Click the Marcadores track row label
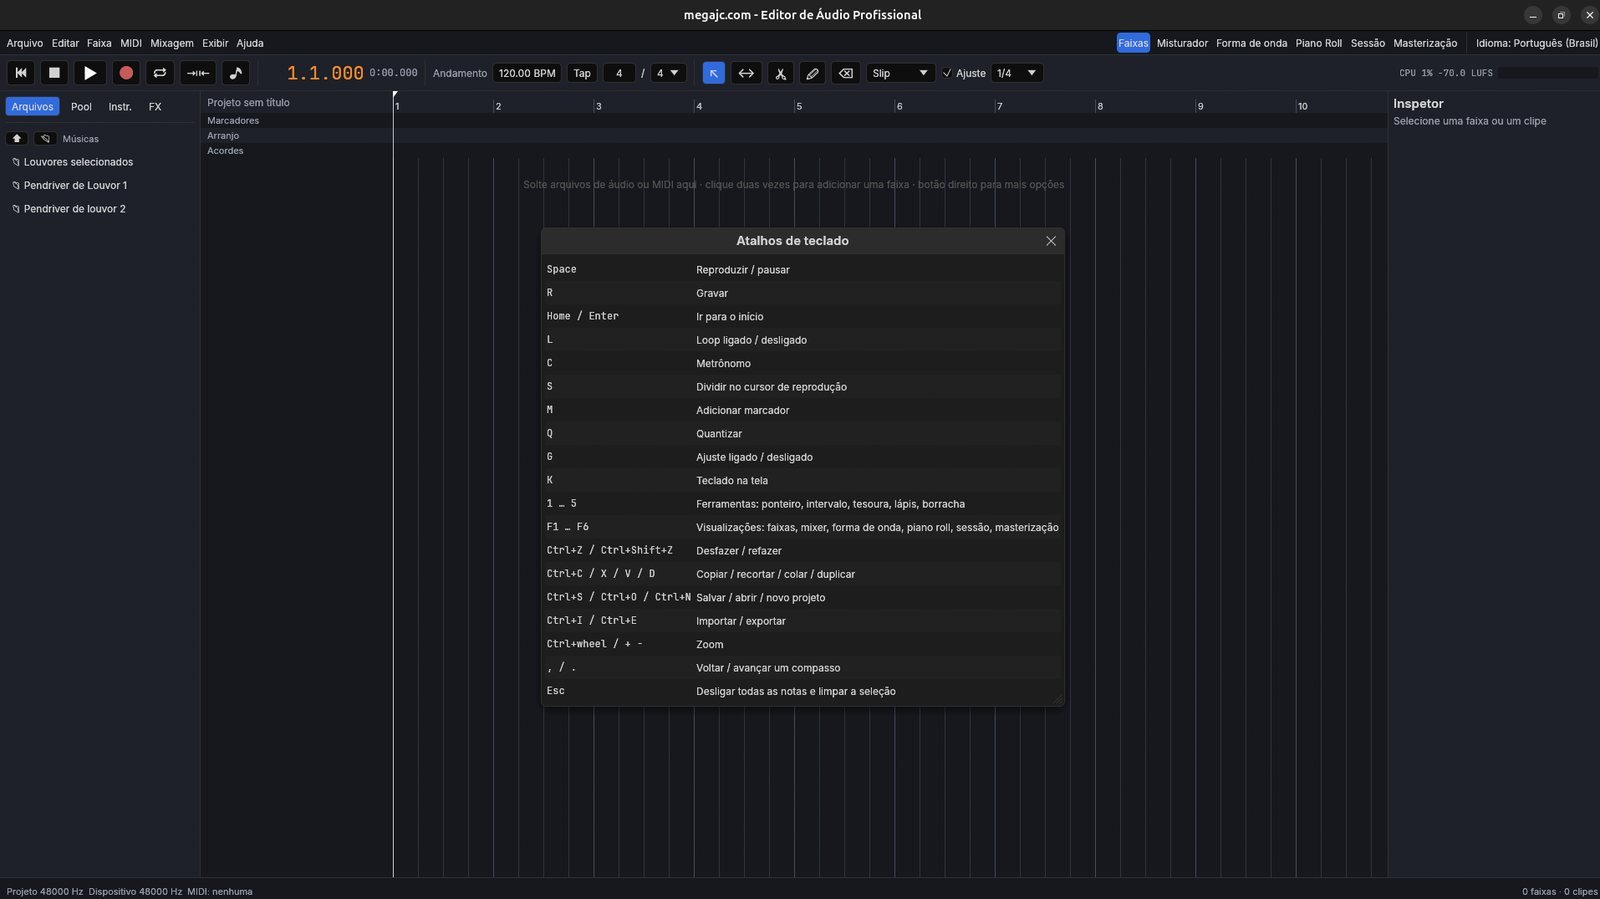 tap(233, 121)
